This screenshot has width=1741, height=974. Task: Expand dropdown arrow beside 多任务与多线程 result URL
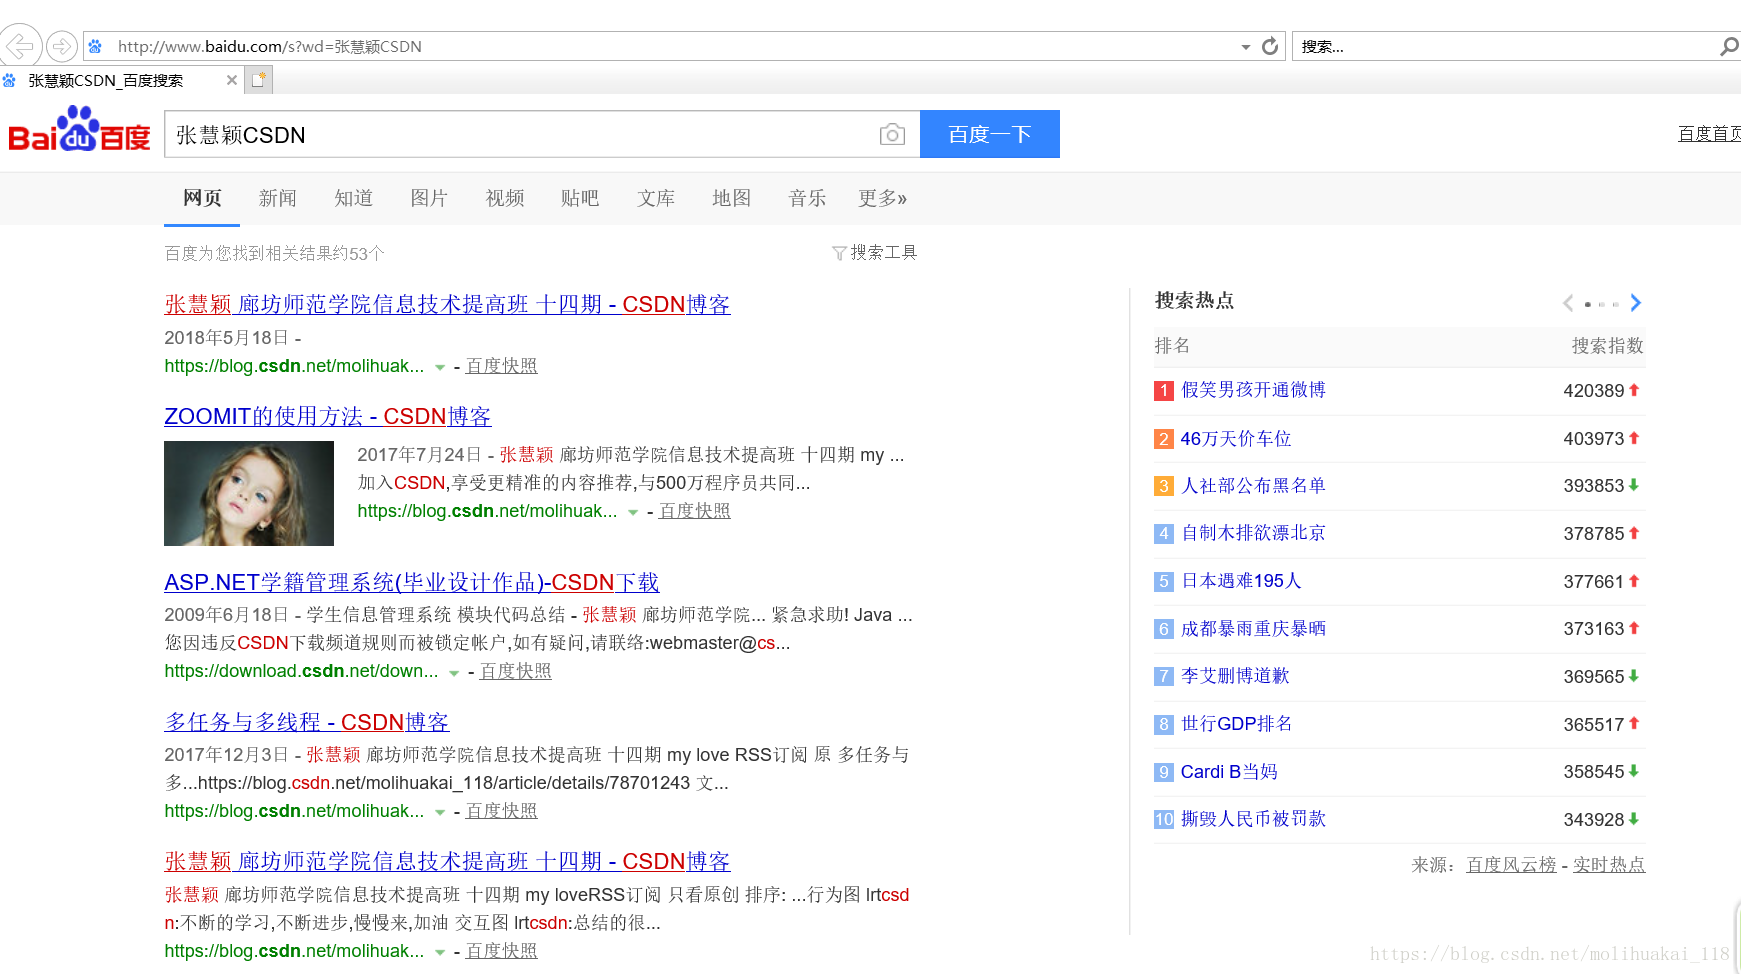pos(440,812)
